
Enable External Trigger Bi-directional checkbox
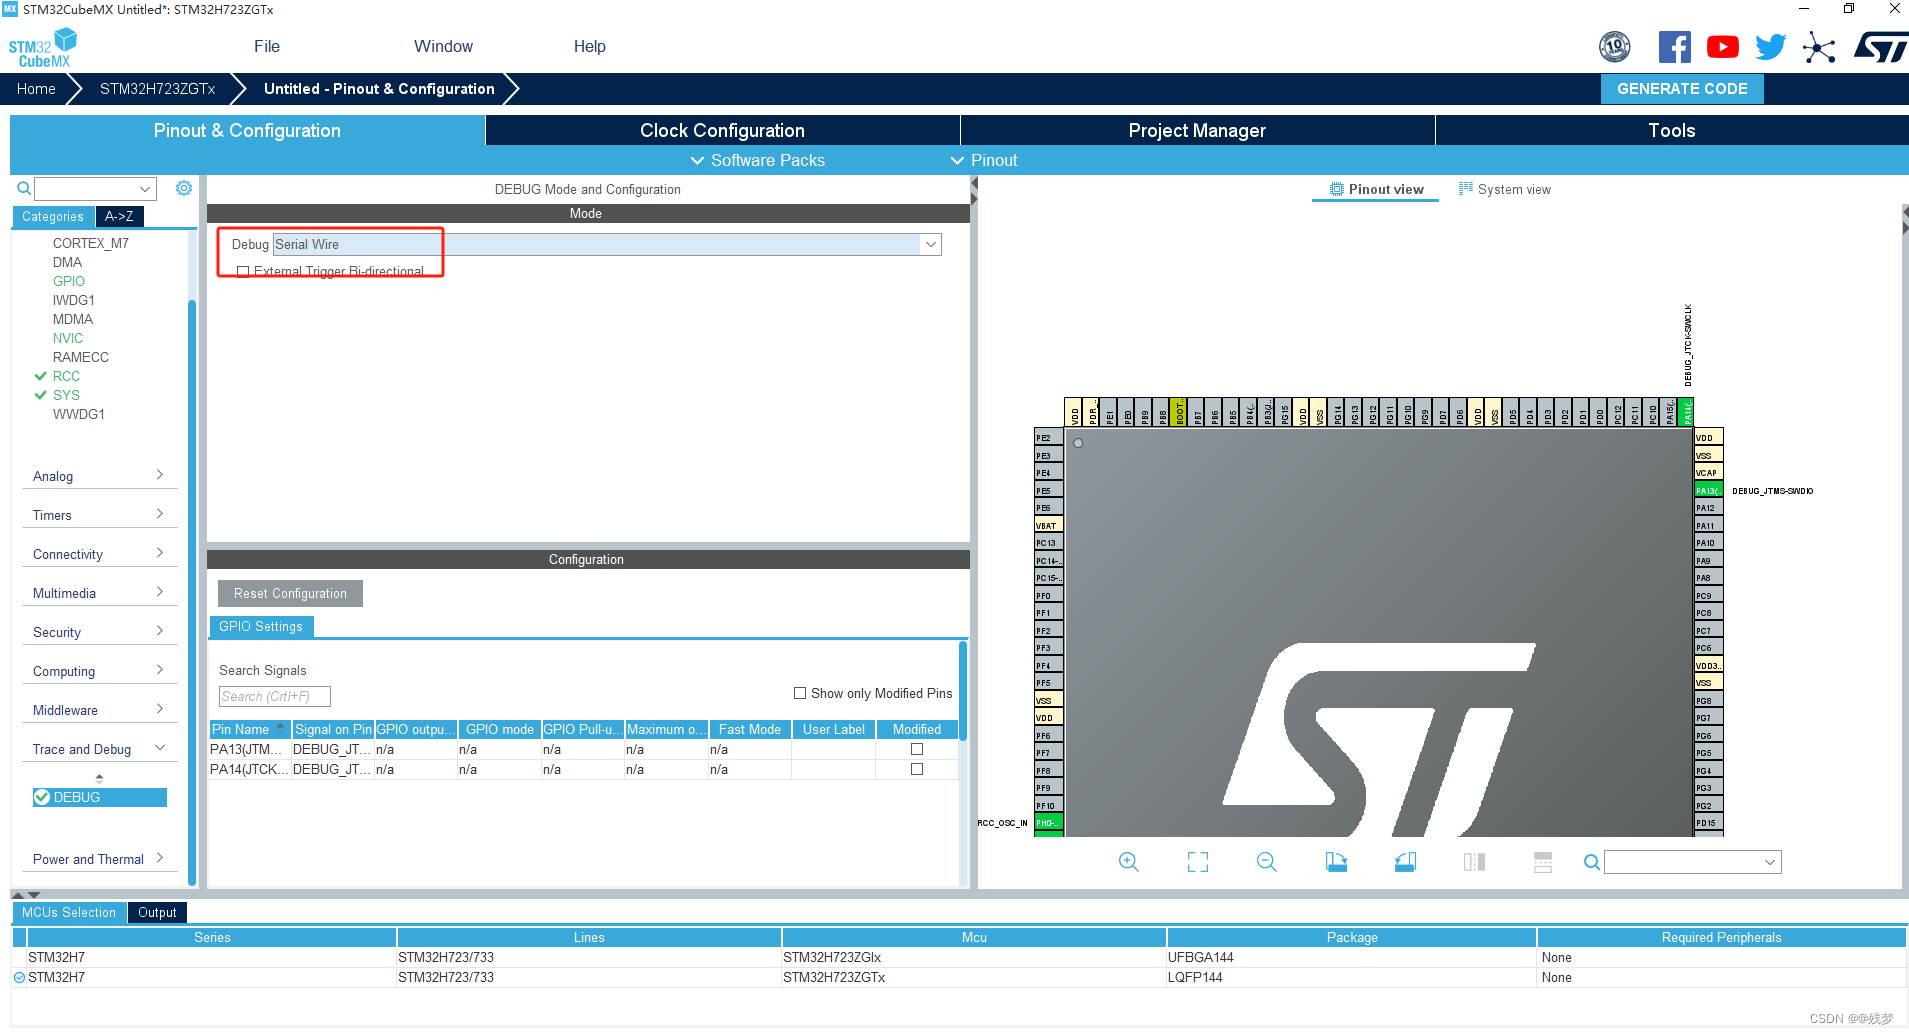pos(243,272)
